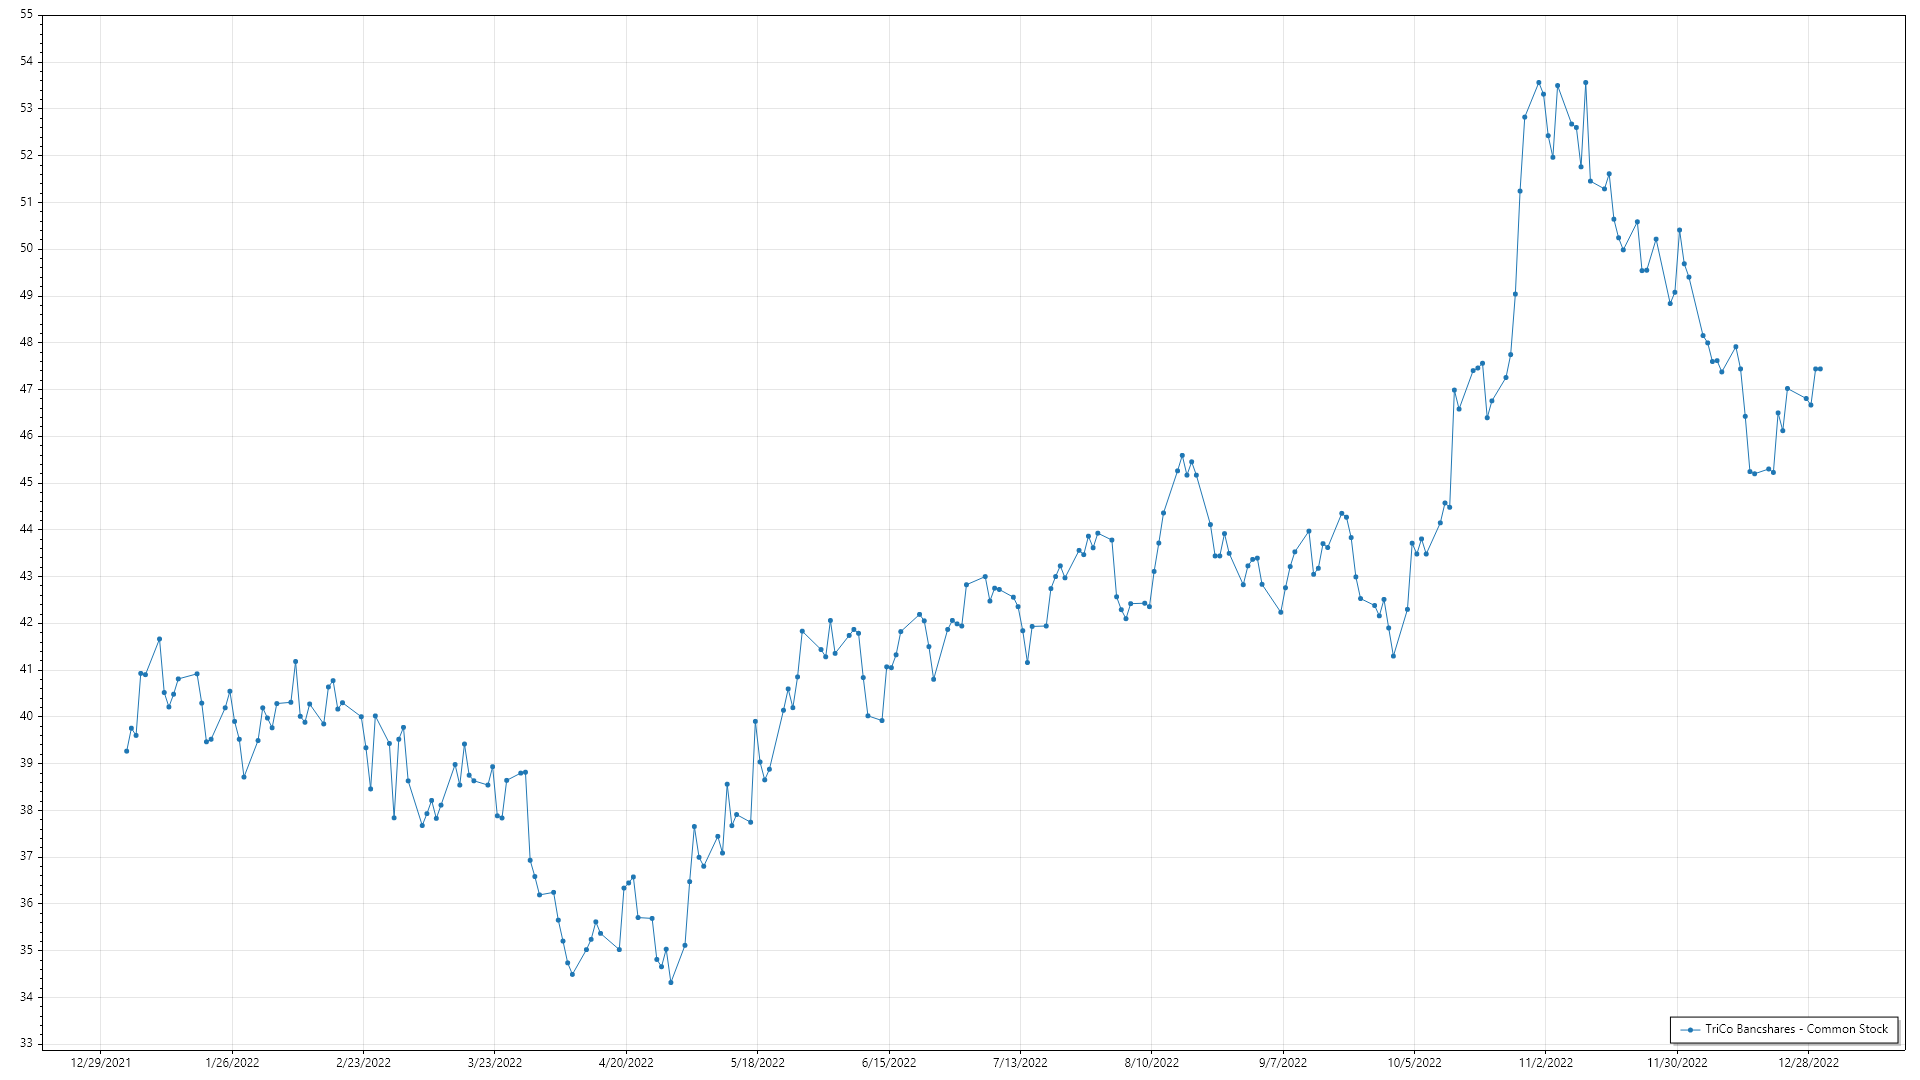1920x1080 pixels.
Task: Click the 6/15/2022 x-axis tick label
Action: coord(889,1063)
